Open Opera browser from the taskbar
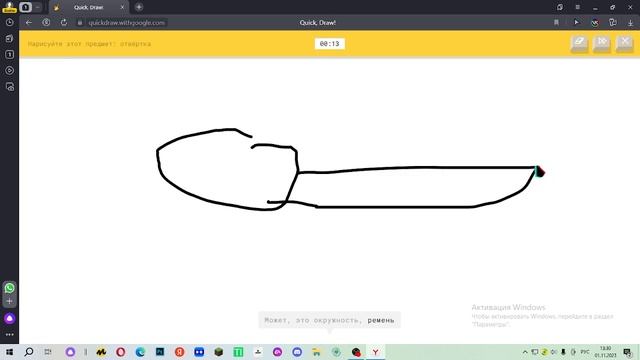Viewport: 640px width, 360px height. pos(120,352)
